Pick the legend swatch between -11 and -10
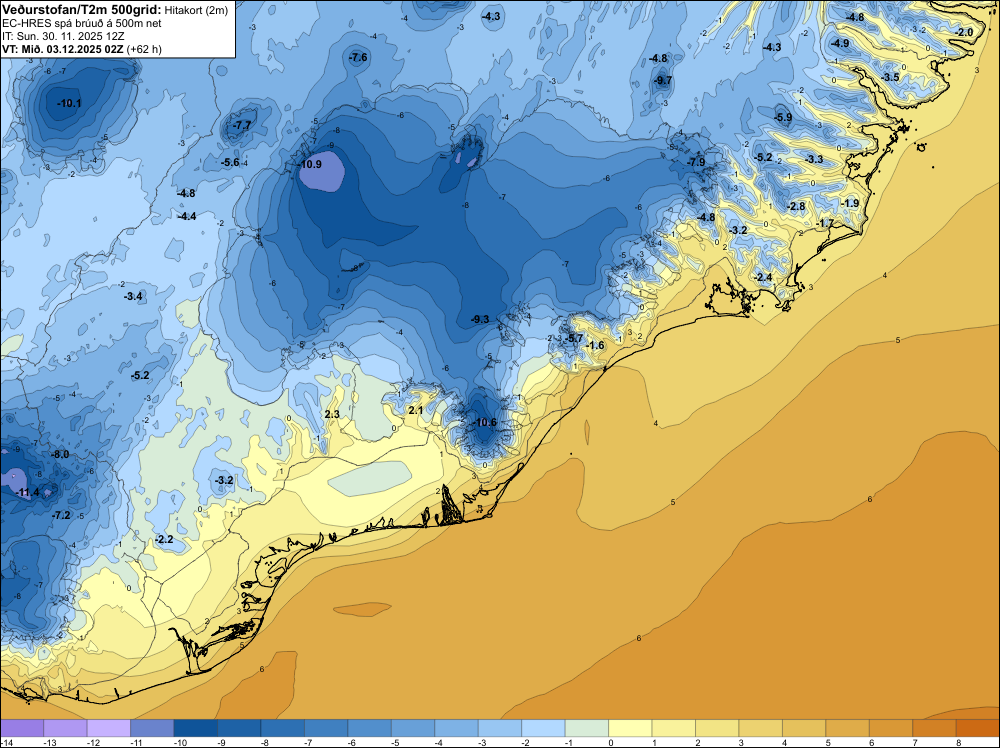This screenshot has width=1000, height=748. (152, 728)
